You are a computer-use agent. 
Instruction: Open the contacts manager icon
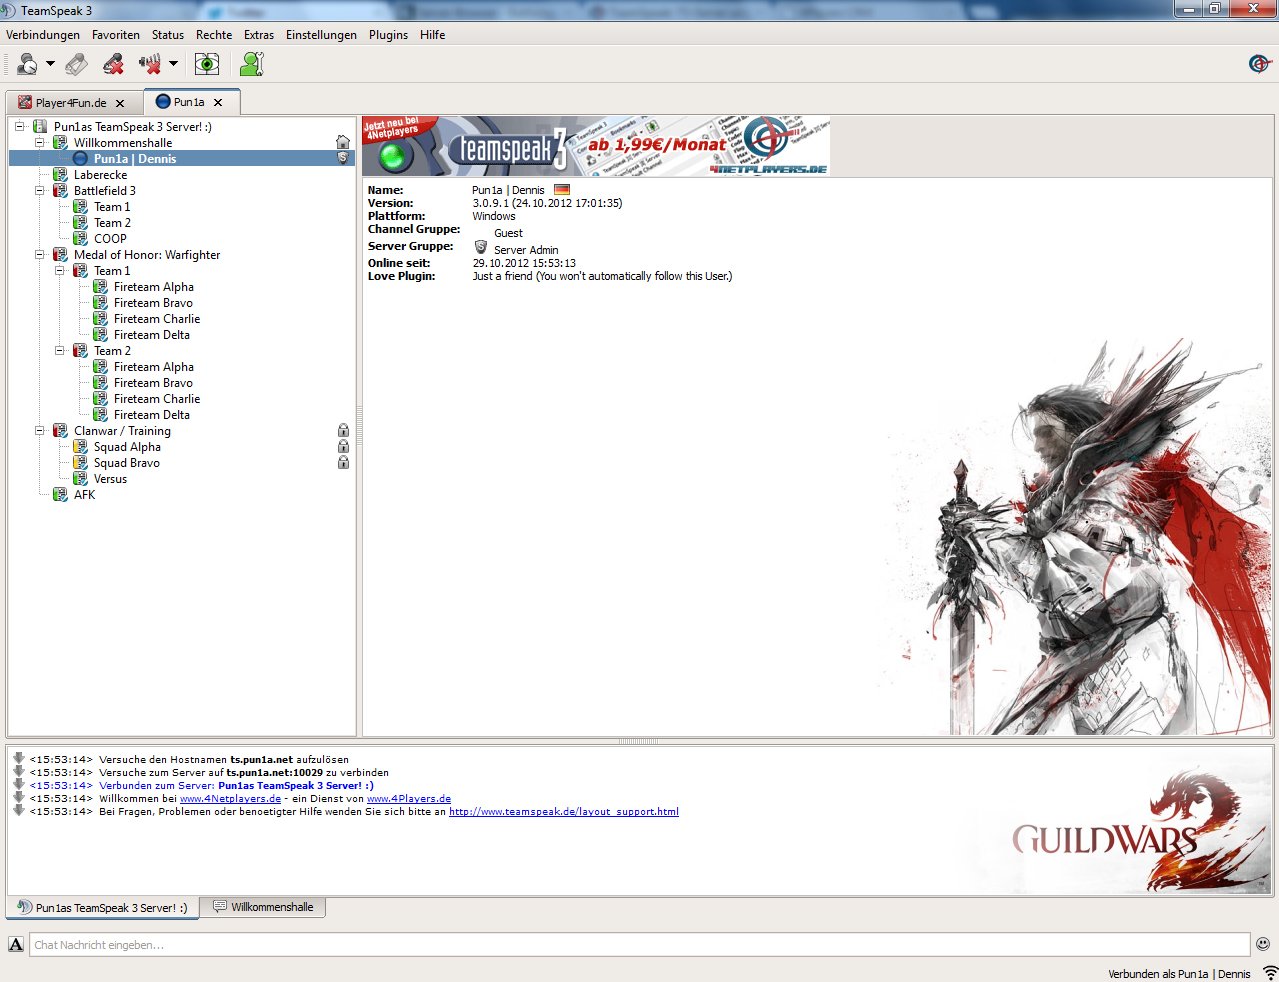pyautogui.click(x=252, y=64)
